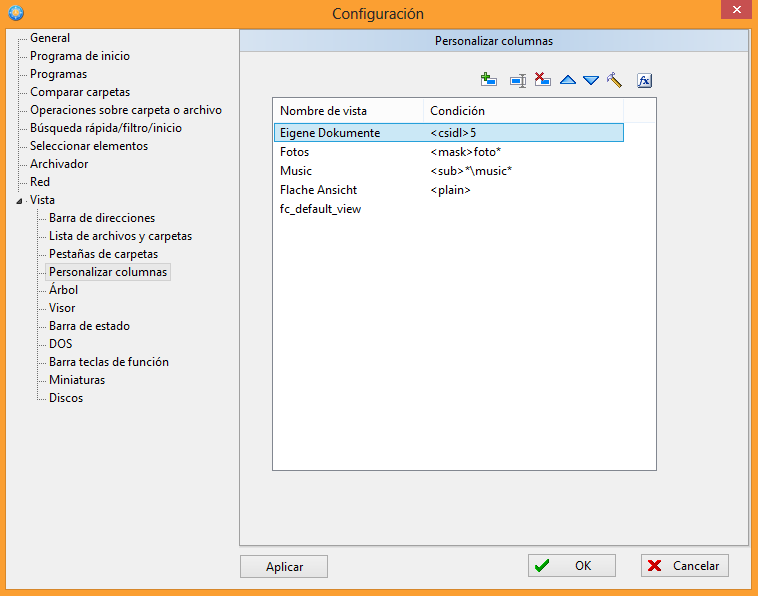Image resolution: width=758 pixels, height=596 pixels.
Task: Open Operaciones sobre carpeta o archivo
Action: pos(126,110)
